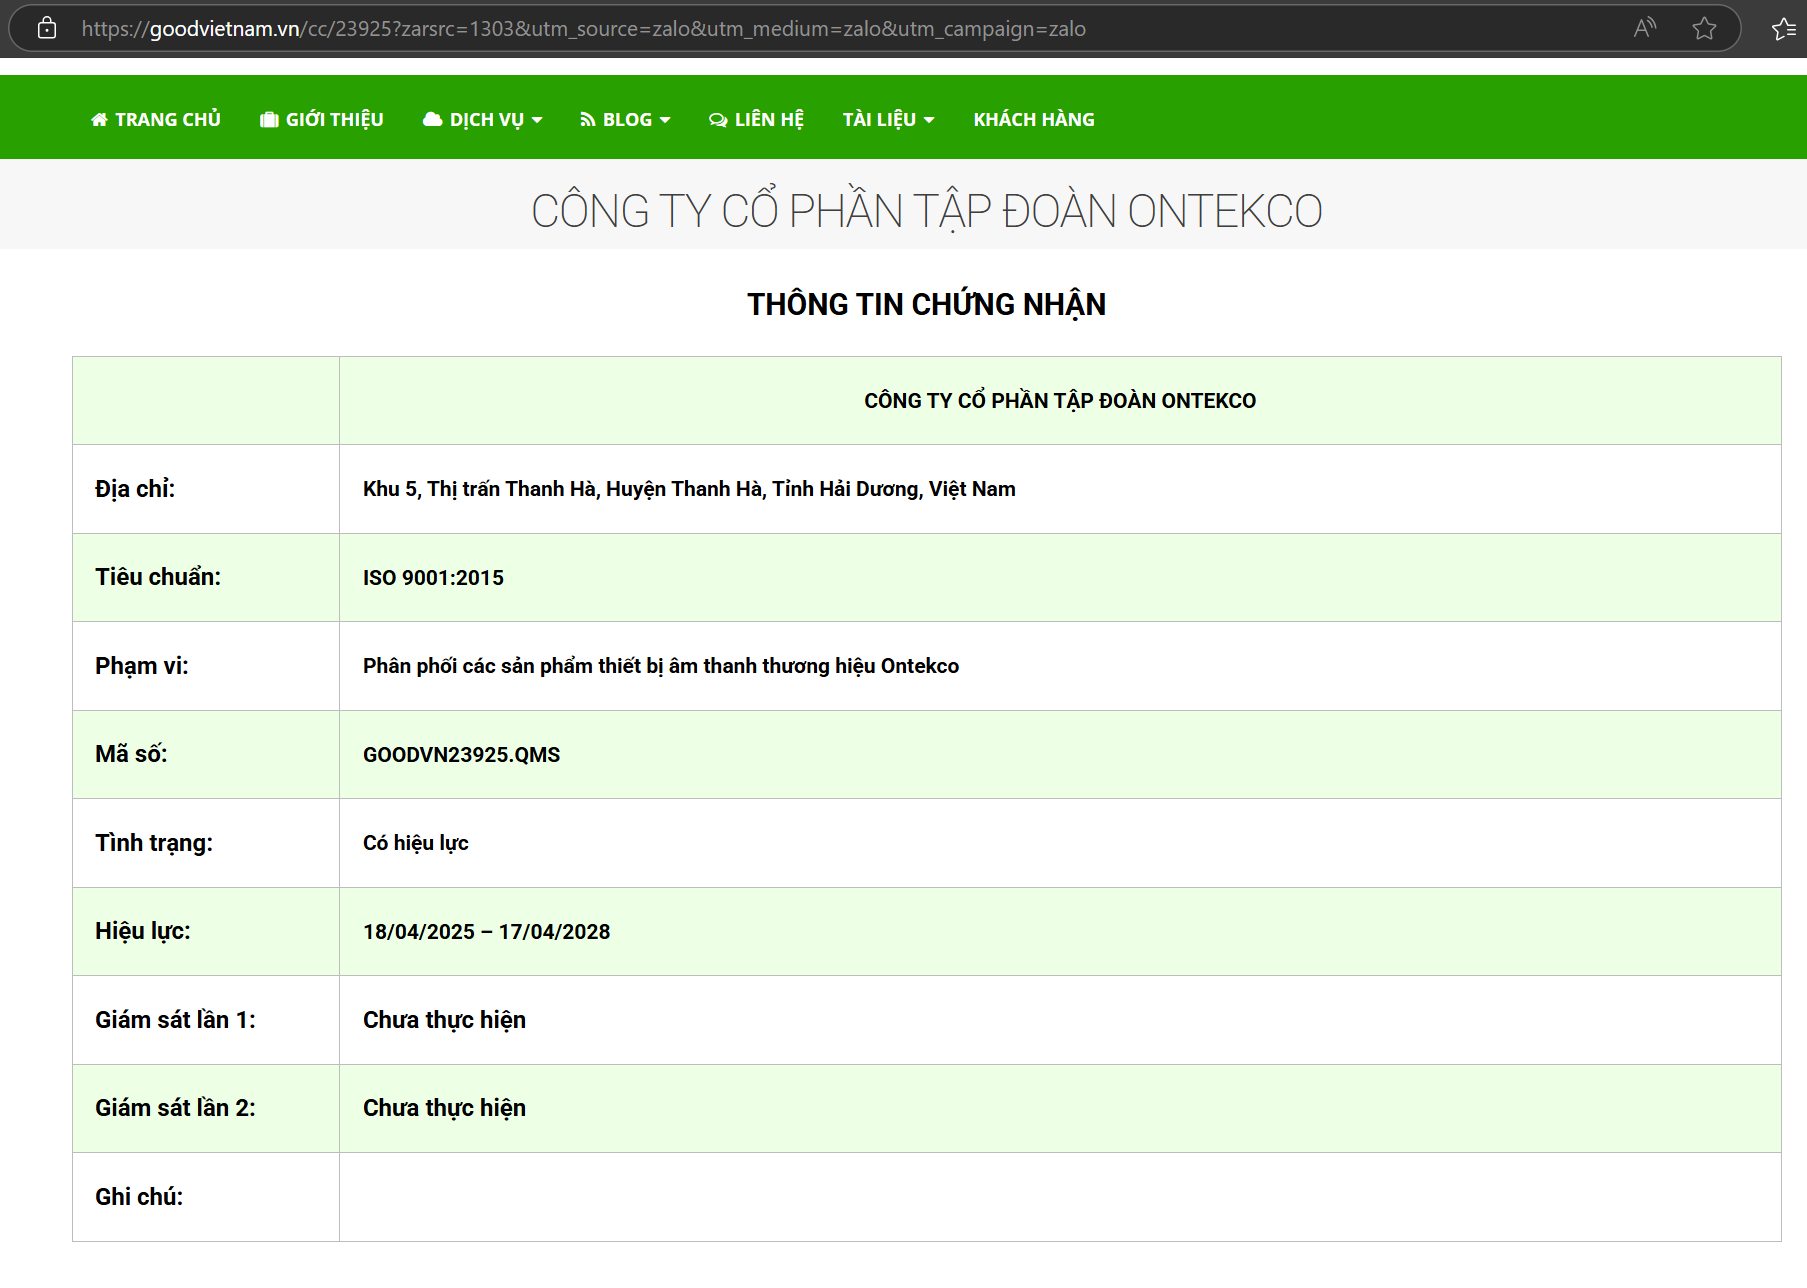Click the certificate code GOODVN23925.QMS
The height and width of the screenshot is (1288, 1807).
461,755
